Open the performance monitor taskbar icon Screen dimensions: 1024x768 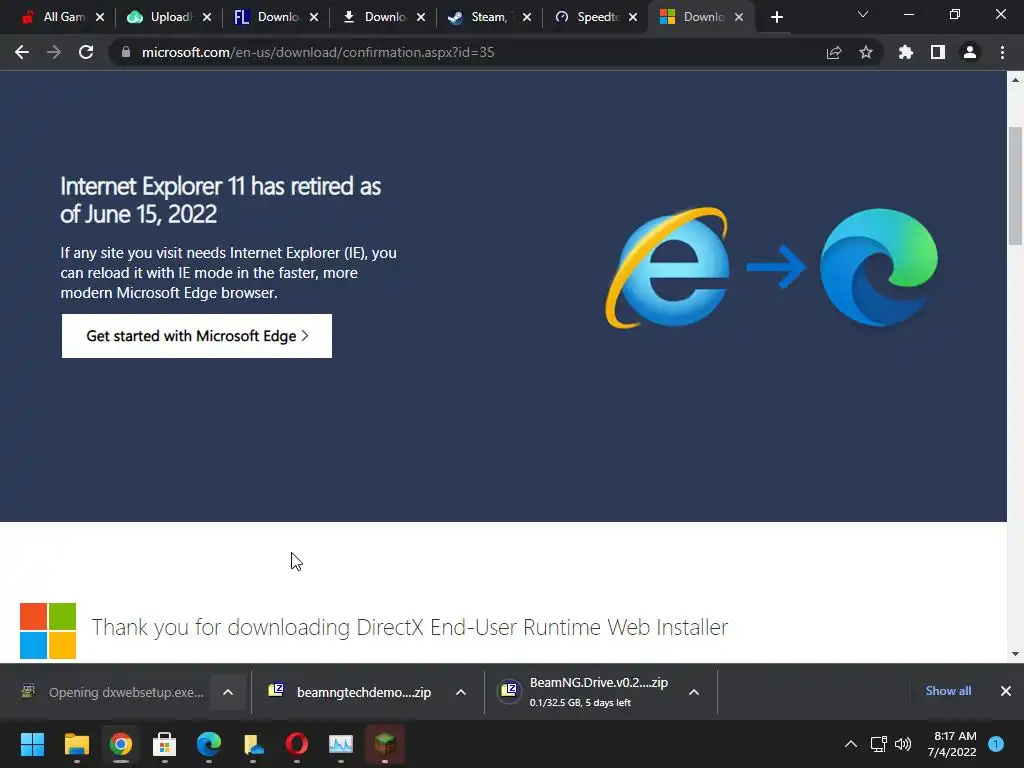tap(340, 744)
